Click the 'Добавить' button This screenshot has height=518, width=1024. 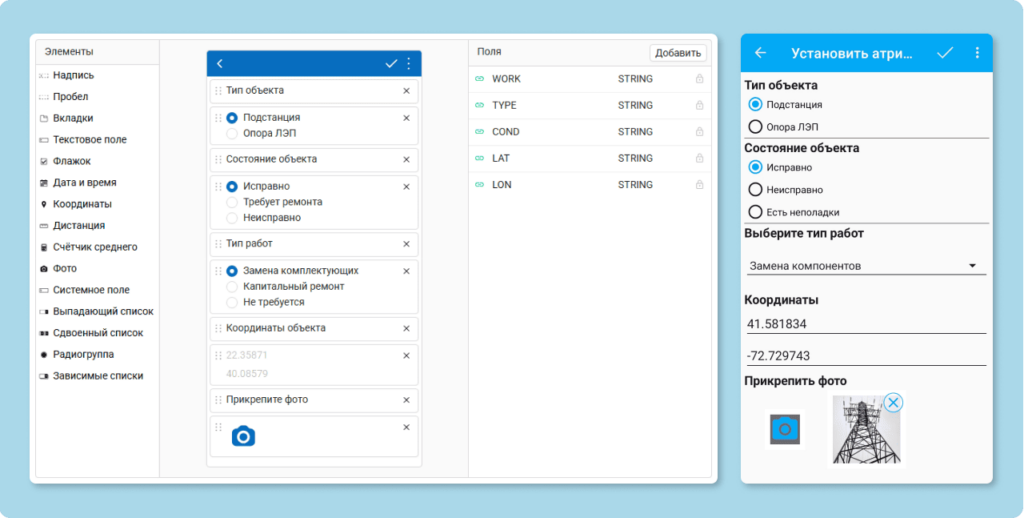click(678, 53)
